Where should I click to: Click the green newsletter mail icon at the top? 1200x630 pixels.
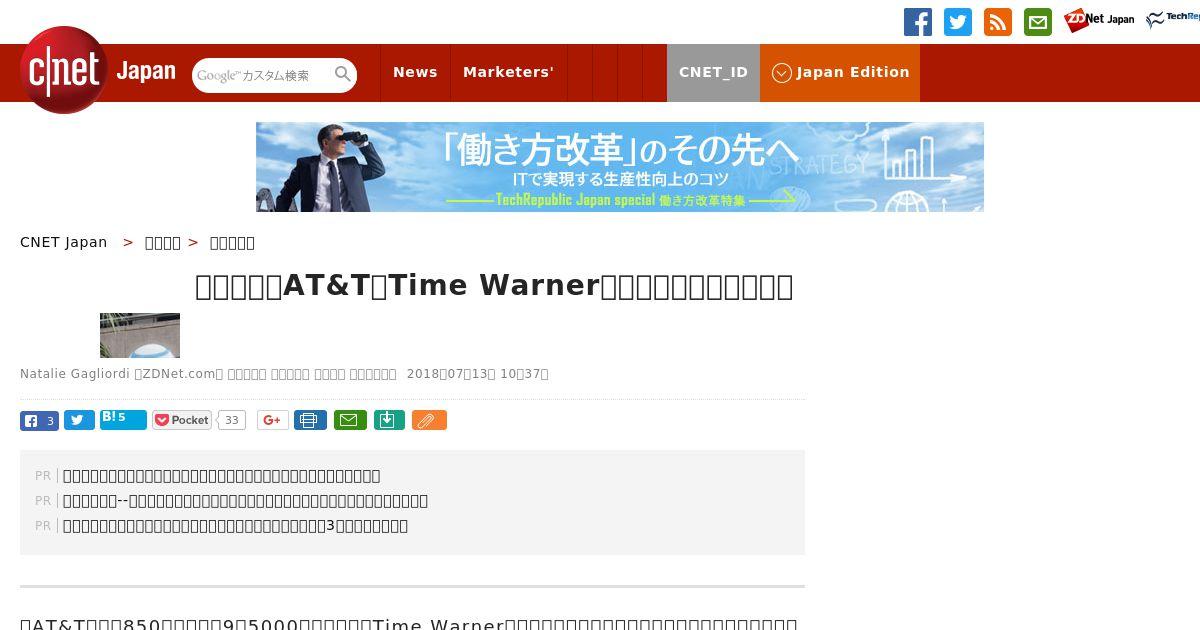(1038, 22)
